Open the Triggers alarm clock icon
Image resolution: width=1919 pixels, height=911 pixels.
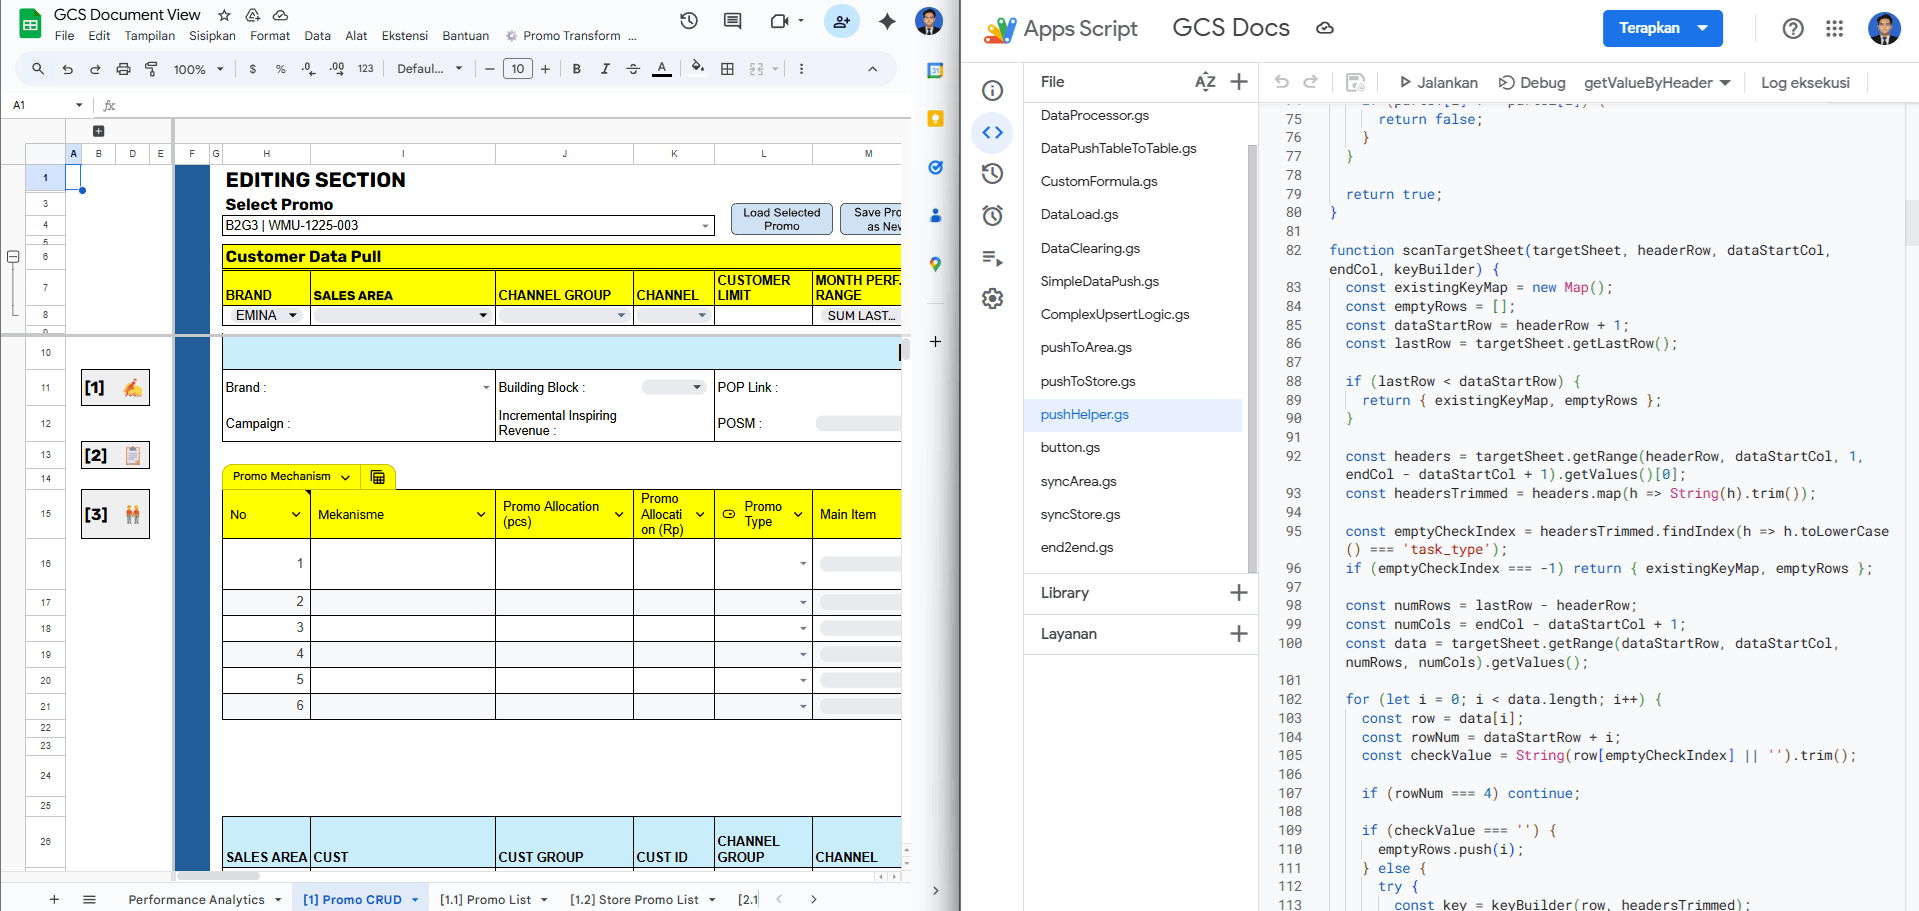(x=992, y=215)
